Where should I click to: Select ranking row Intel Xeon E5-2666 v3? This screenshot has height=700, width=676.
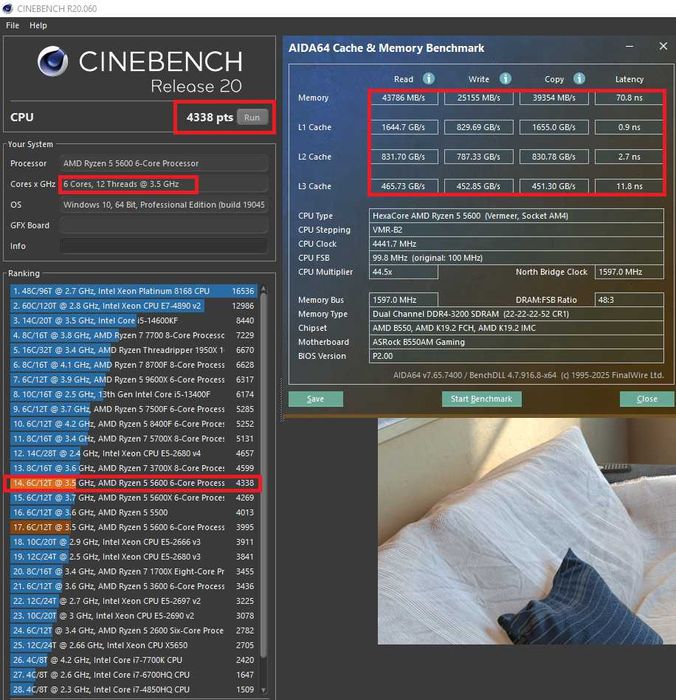tap(133, 542)
